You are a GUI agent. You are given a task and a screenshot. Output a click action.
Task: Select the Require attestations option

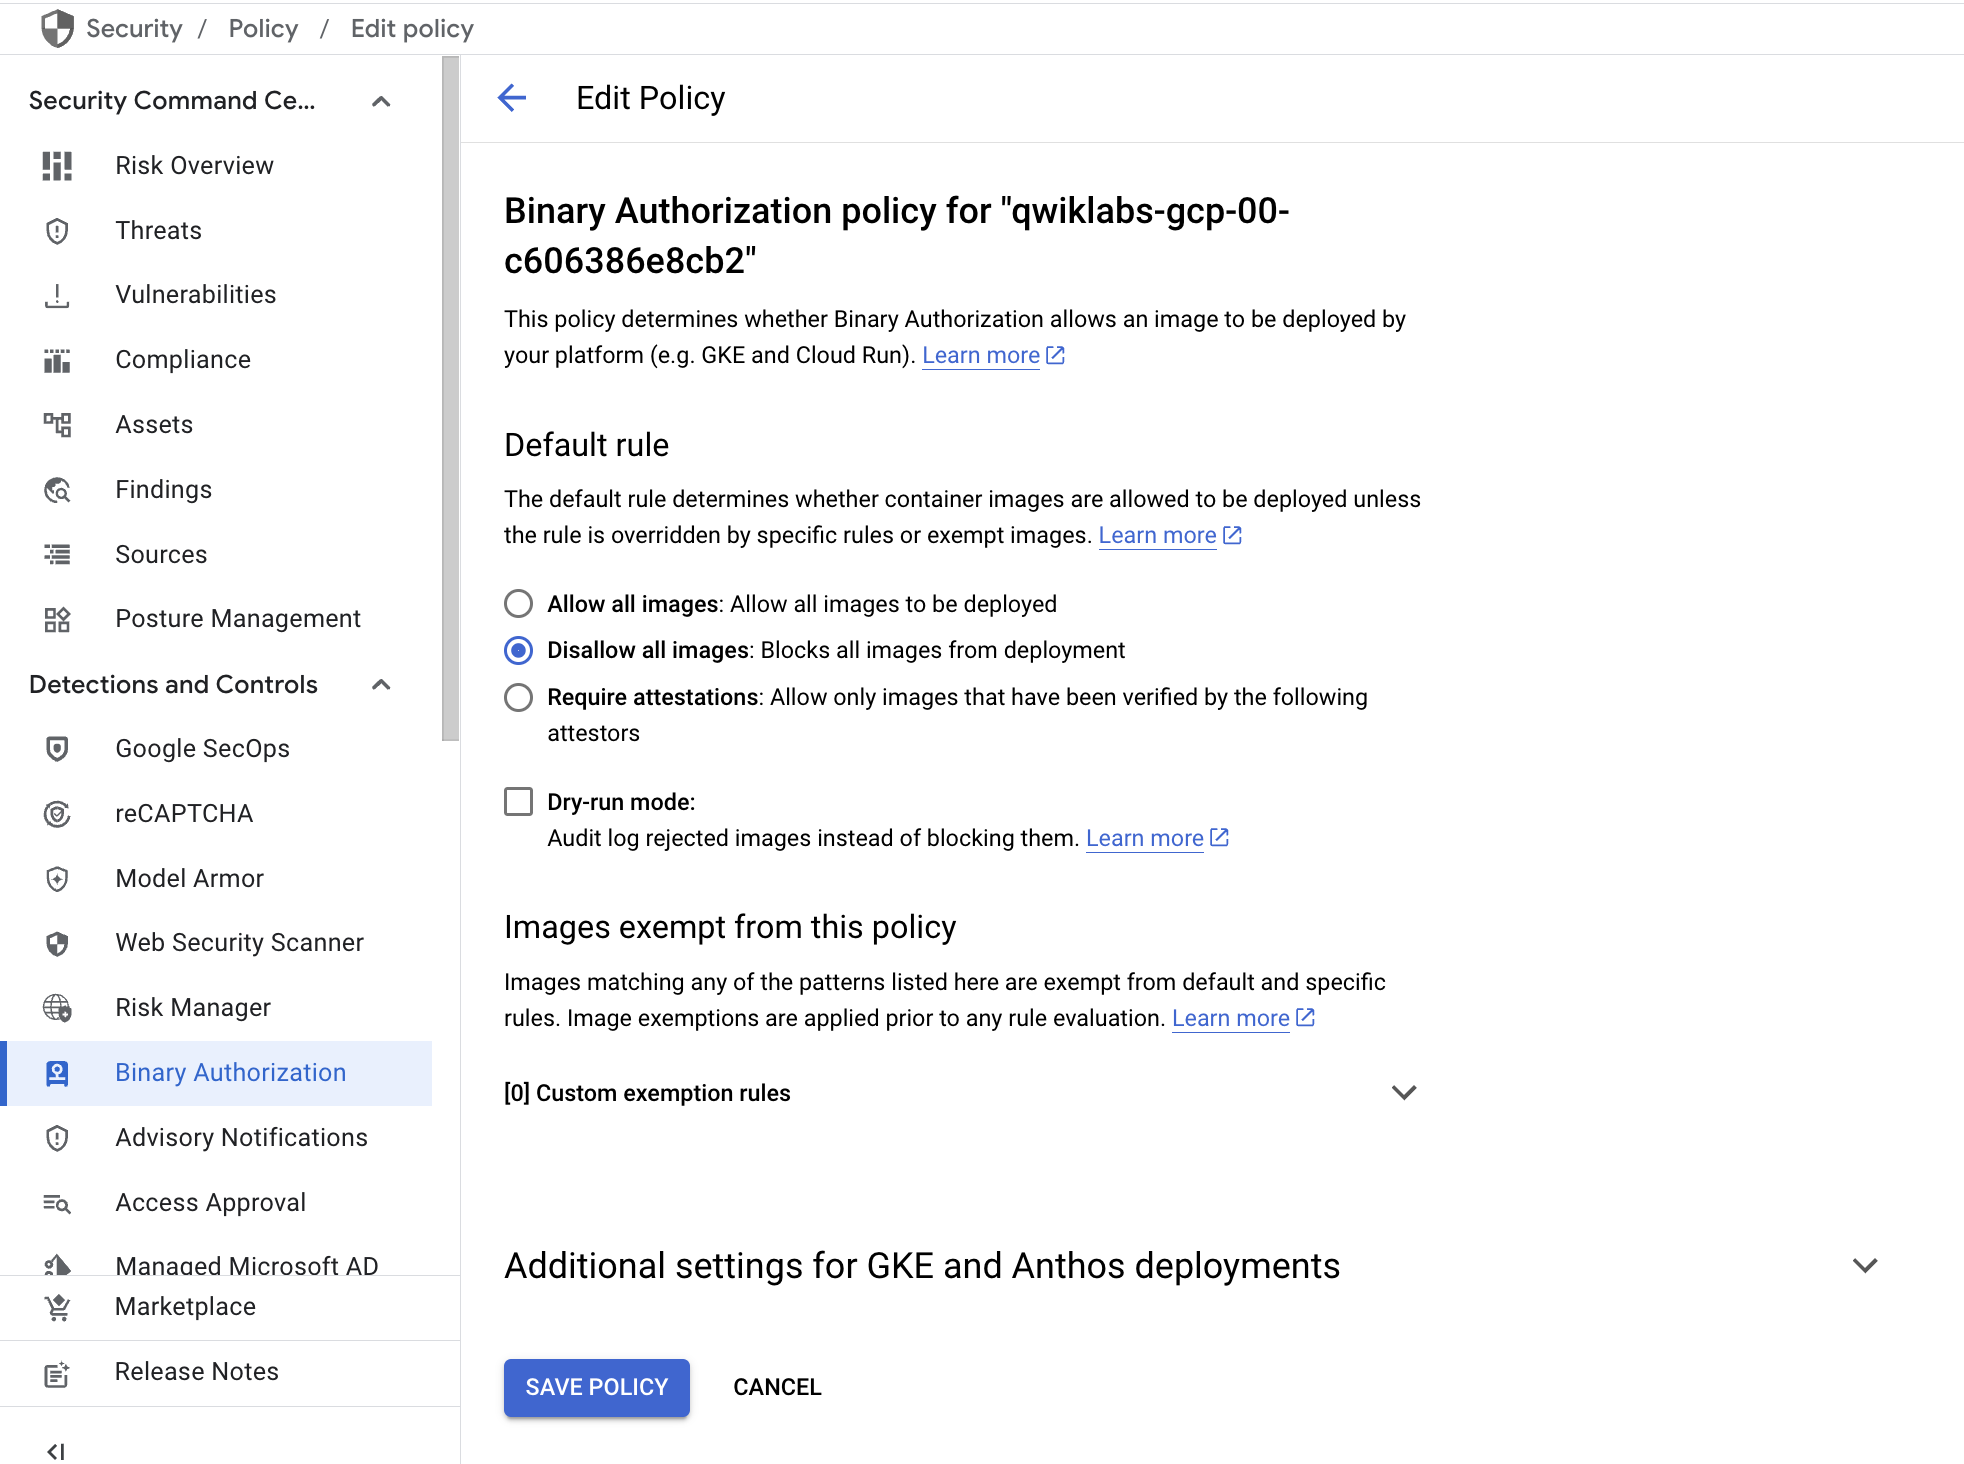(x=518, y=697)
